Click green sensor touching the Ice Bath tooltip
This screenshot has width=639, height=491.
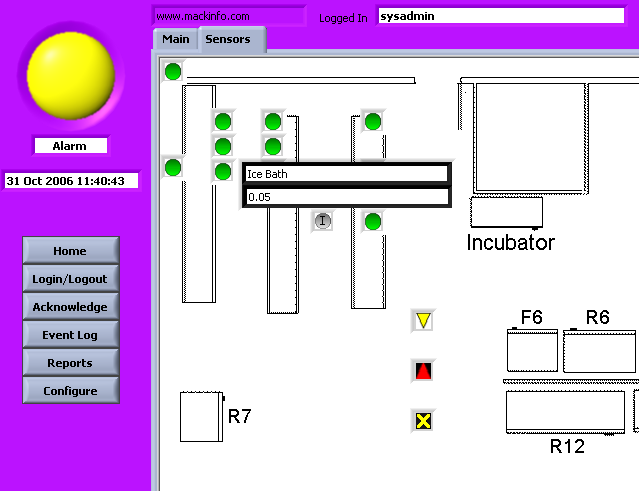[x=223, y=172]
